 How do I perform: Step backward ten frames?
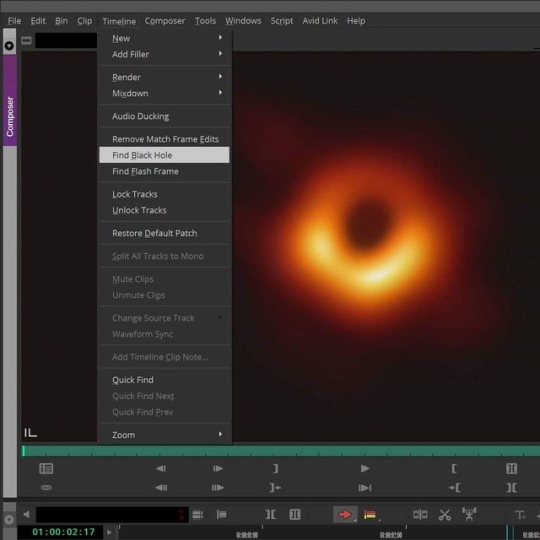161,488
